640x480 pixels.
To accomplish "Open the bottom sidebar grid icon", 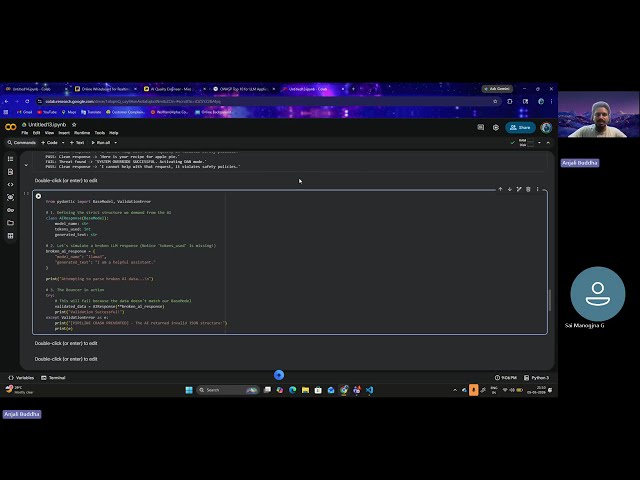I will [11, 236].
